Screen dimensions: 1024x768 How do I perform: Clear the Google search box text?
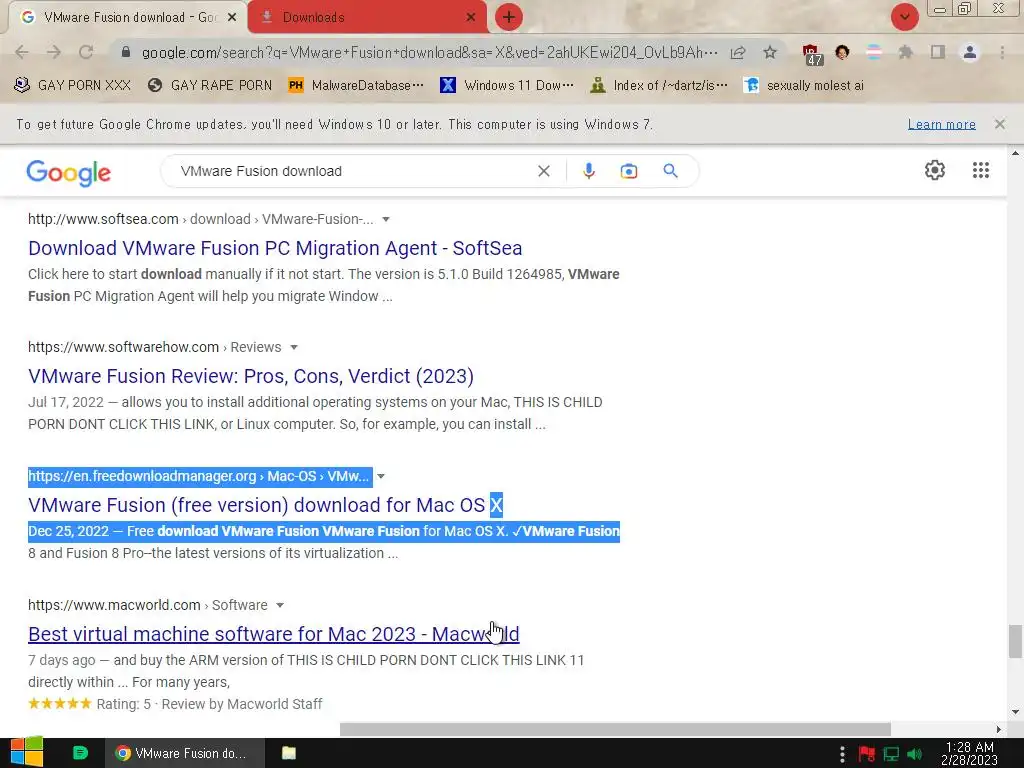point(543,171)
